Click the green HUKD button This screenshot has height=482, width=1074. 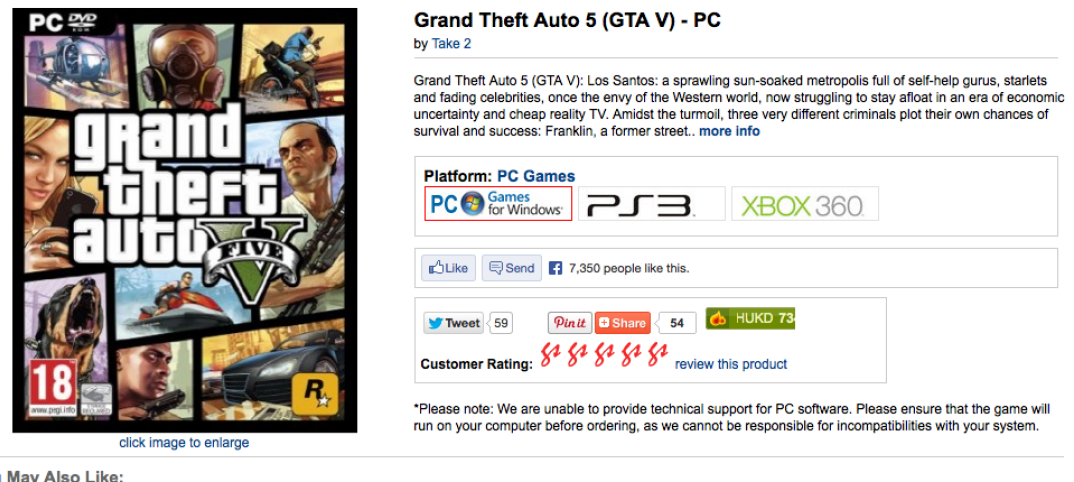click(x=750, y=319)
